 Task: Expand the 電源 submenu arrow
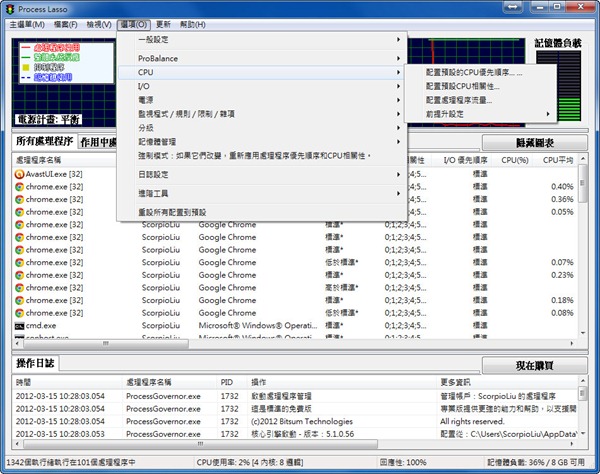(398, 100)
